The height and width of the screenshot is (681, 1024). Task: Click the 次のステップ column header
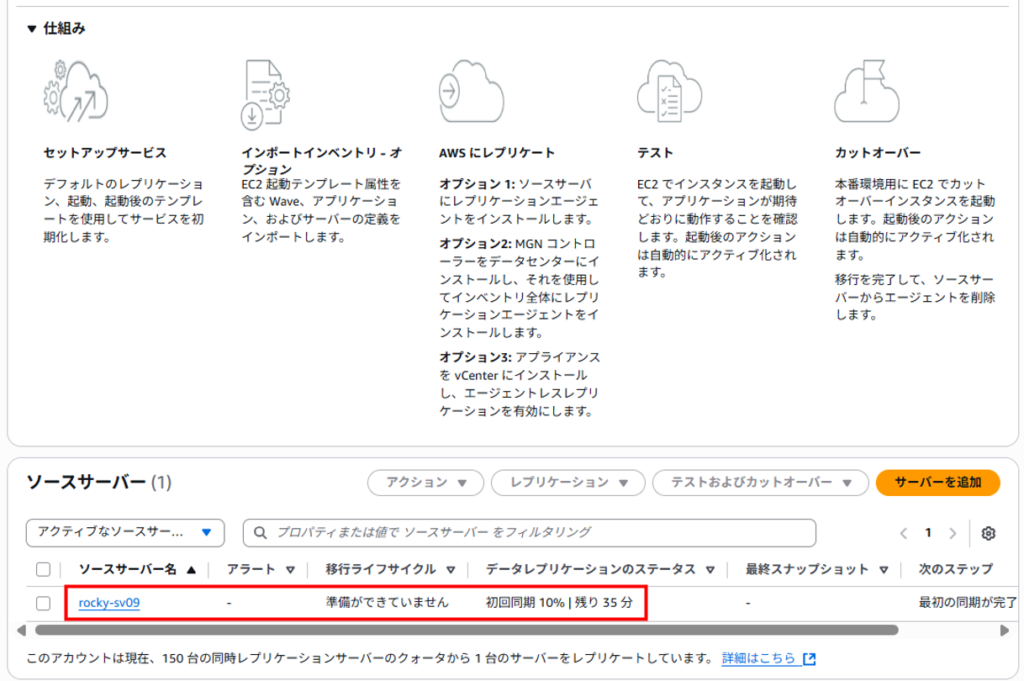955,569
